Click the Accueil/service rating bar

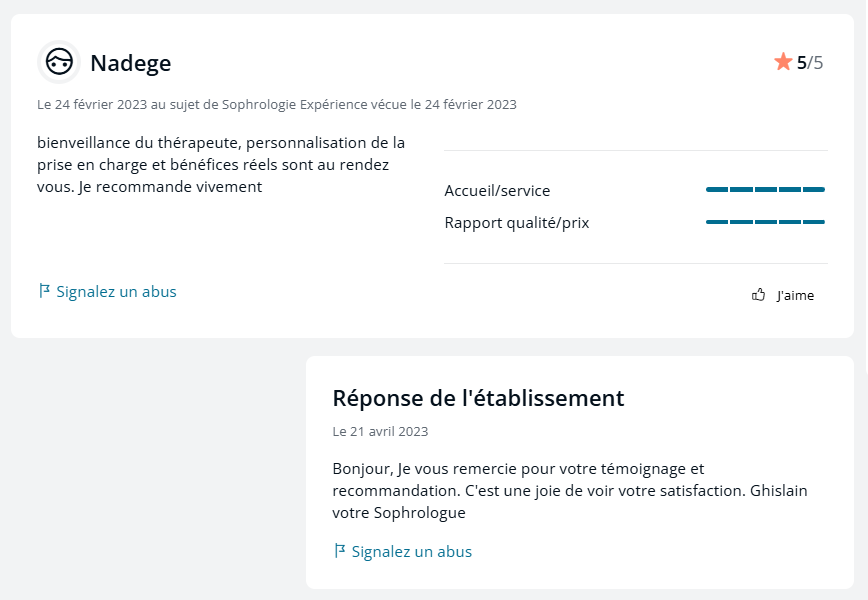click(x=765, y=189)
